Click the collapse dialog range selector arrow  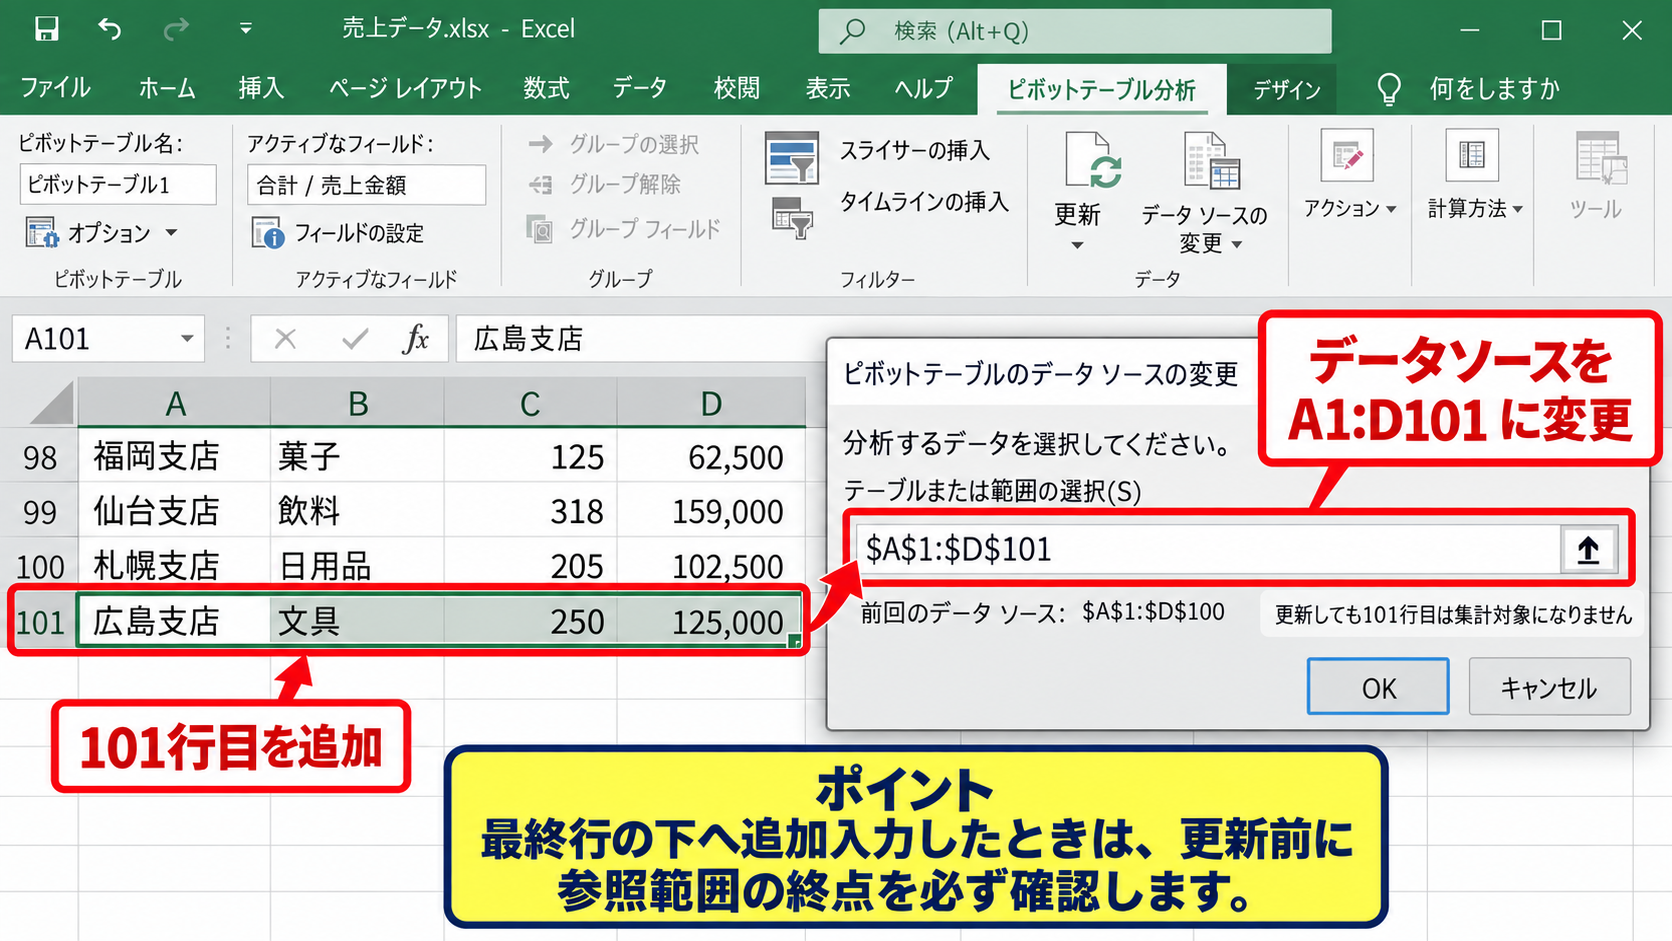pos(1588,549)
